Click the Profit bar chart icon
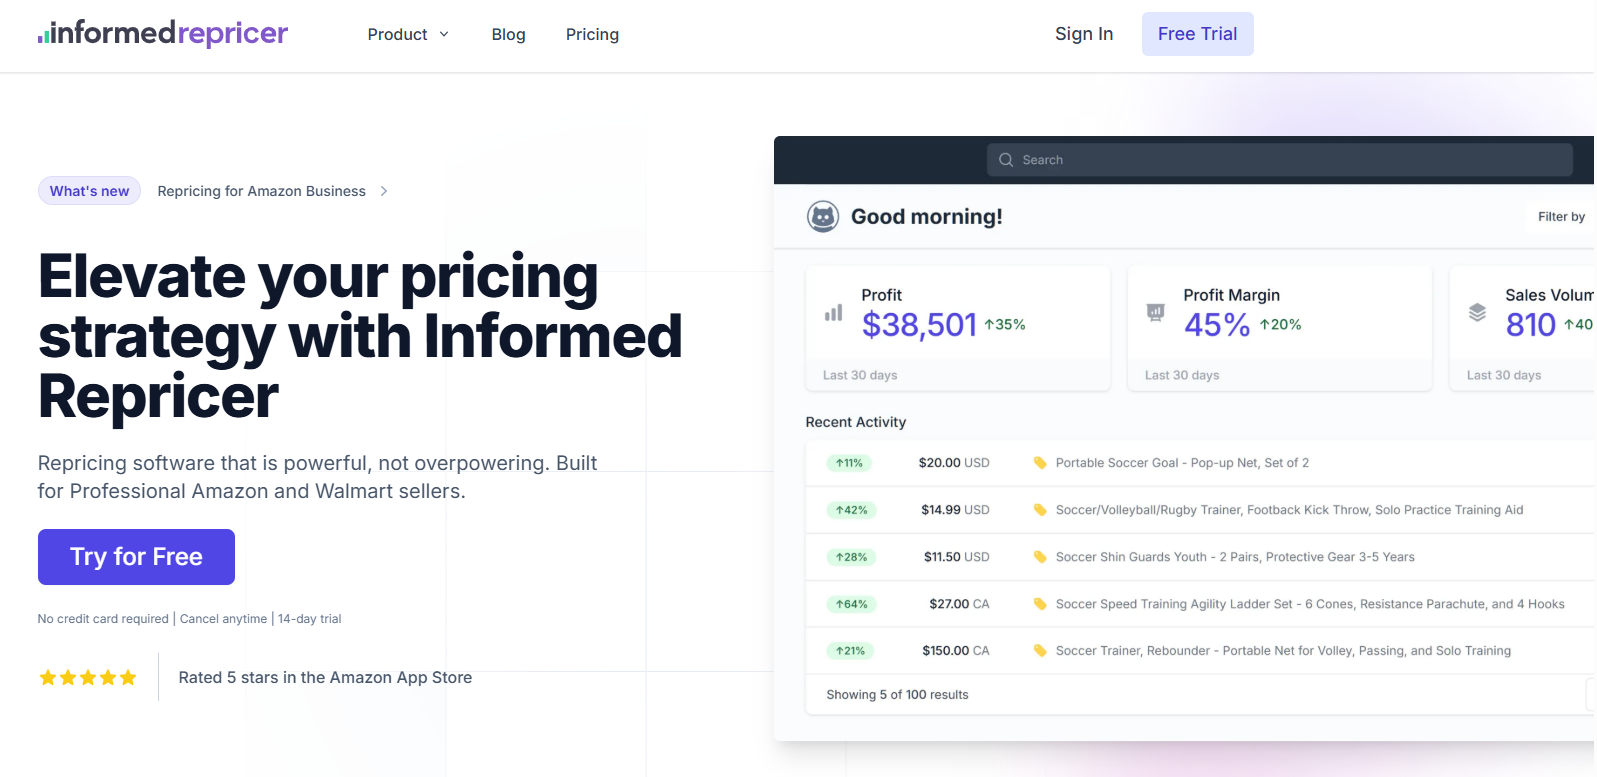 coord(833,313)
